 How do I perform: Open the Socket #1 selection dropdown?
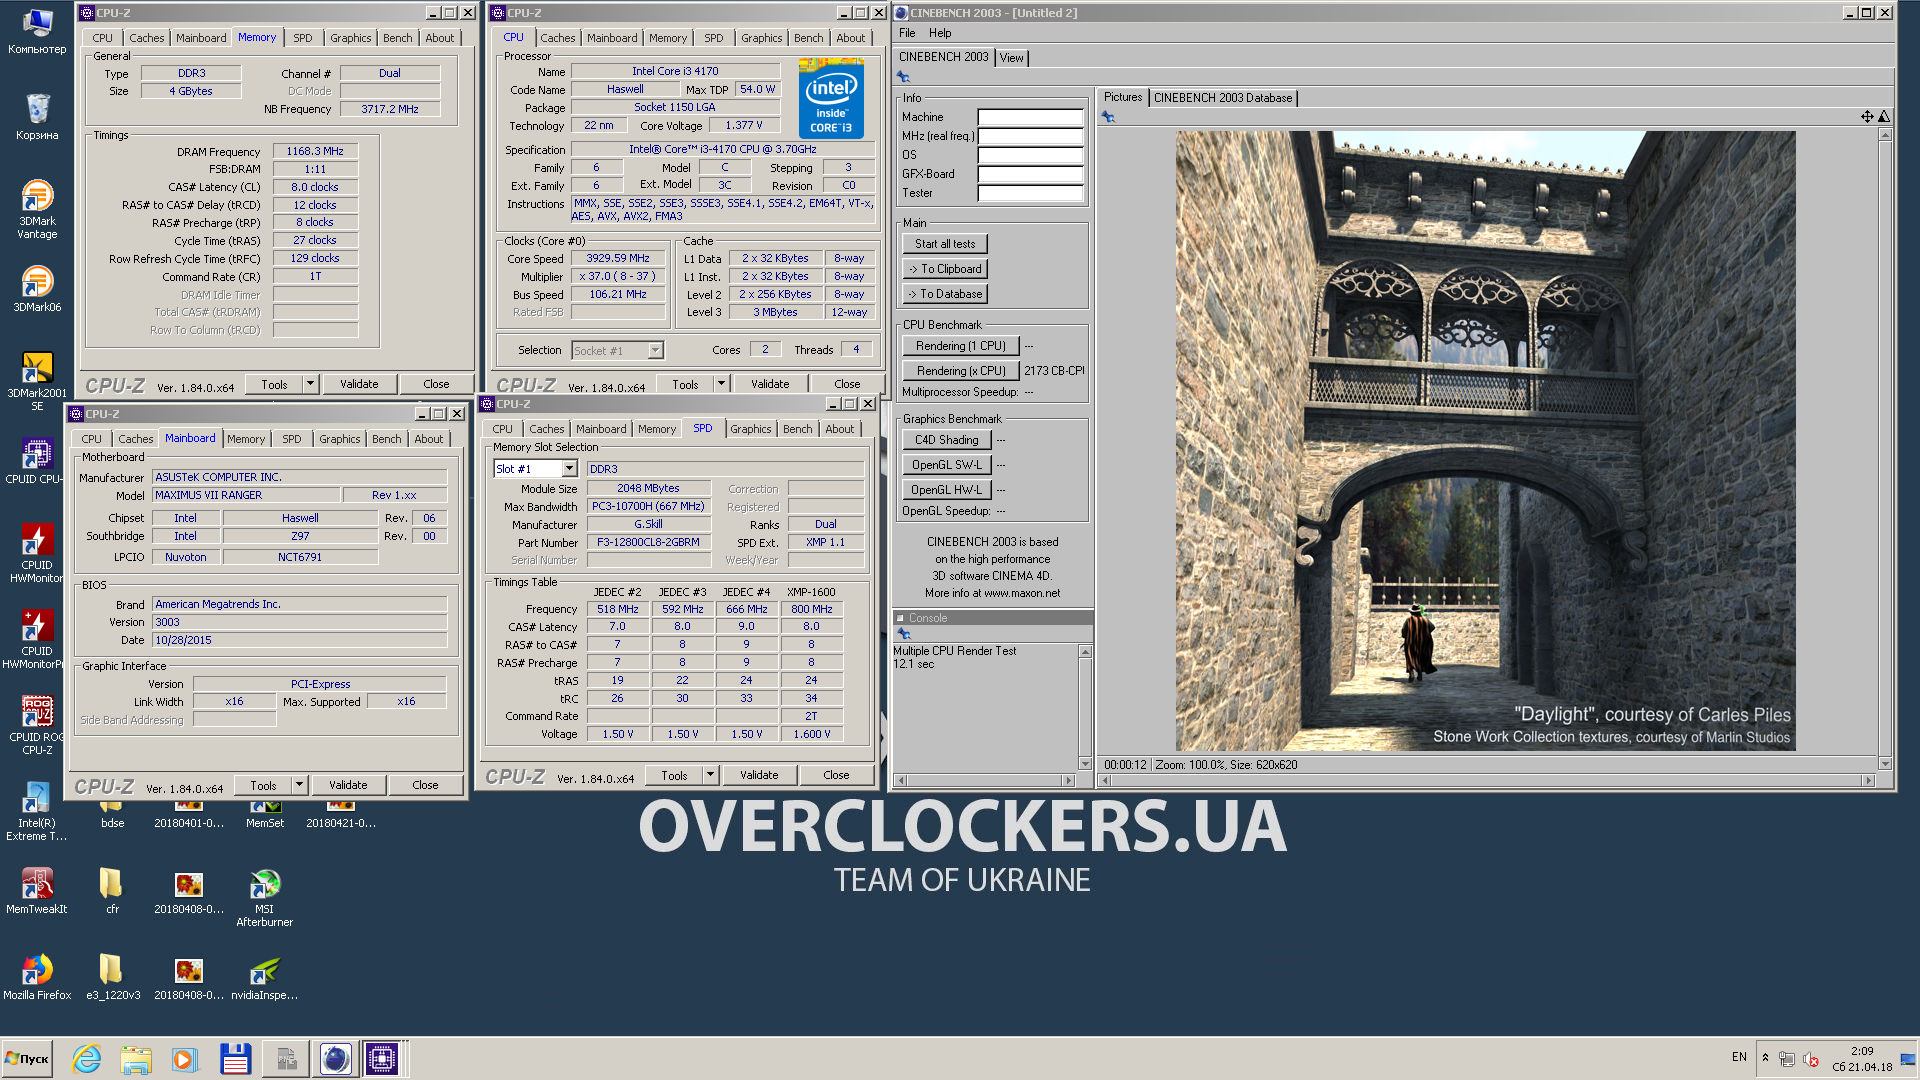pyautogui.click(x=655, y=351)
